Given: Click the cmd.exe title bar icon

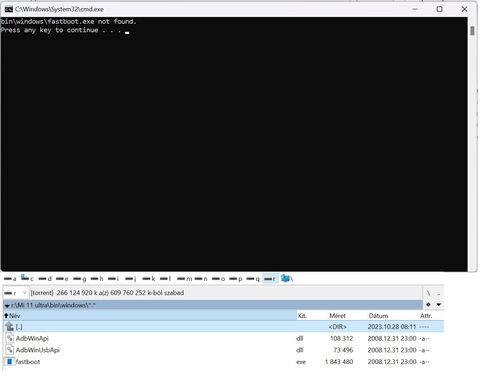Looking at the screenshot, I should (9, 9).
